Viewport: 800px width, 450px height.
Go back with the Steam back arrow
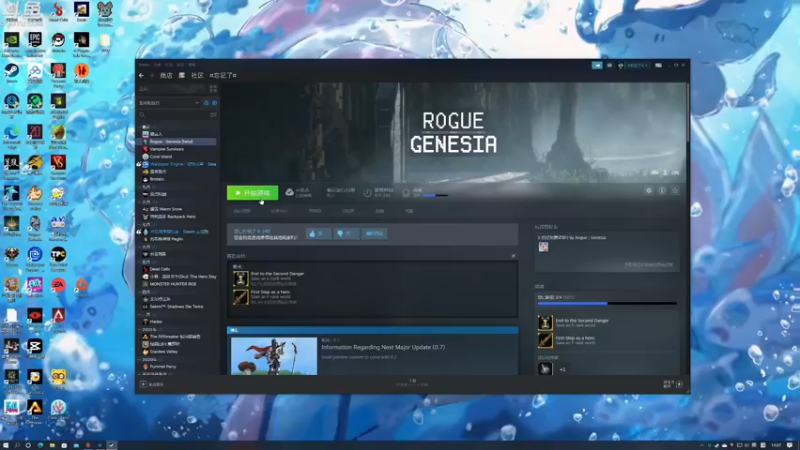coord(141,76)
